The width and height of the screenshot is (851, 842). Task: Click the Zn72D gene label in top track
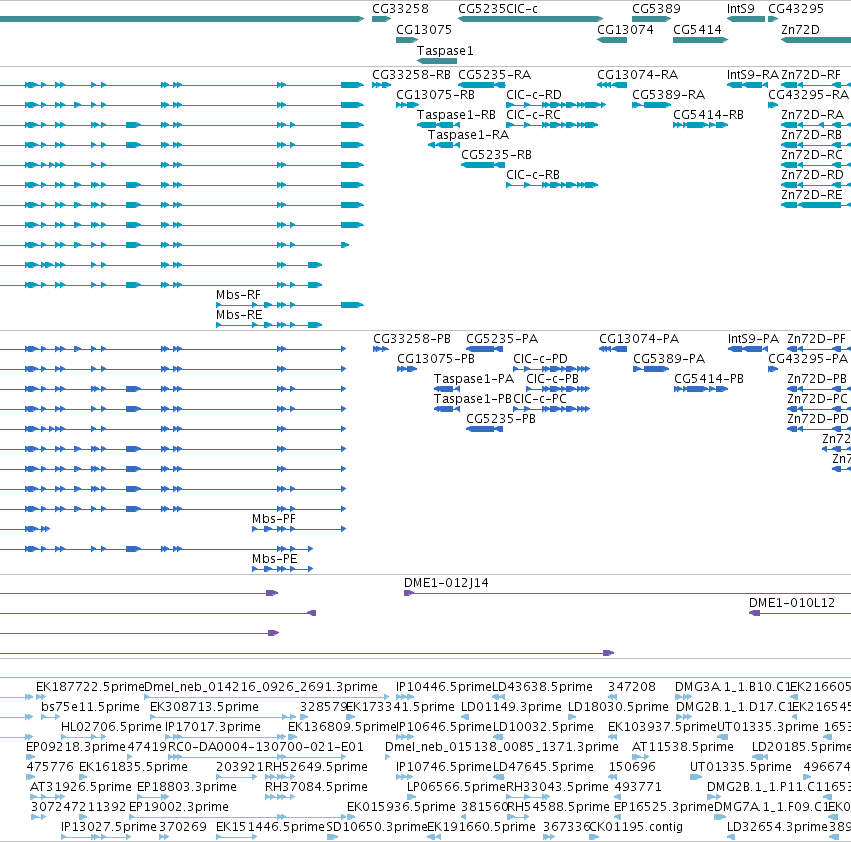tap(801, 29)
